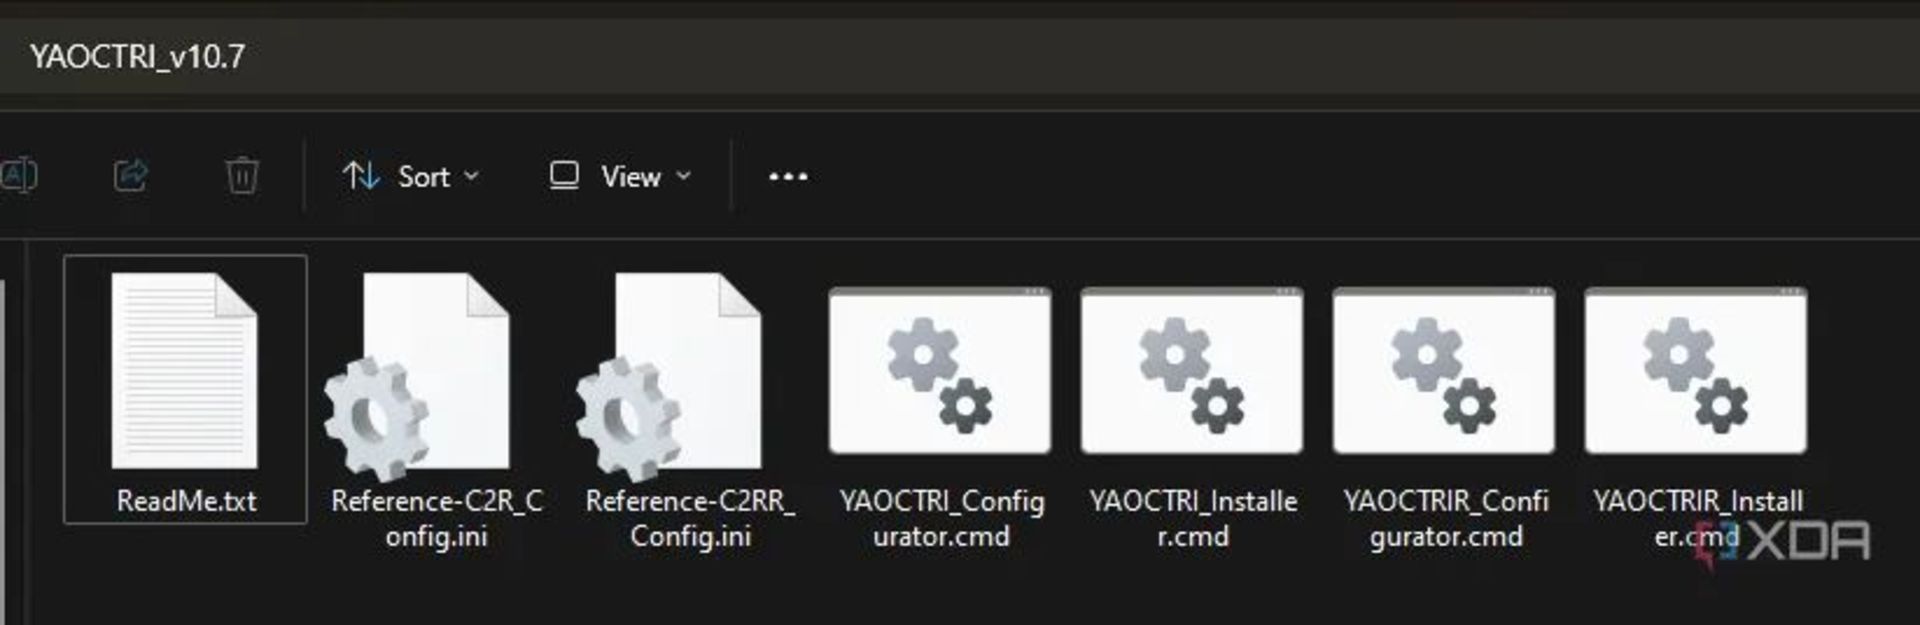The image size is (1920, 625).
Task: Click the Rename icon in the toolbar
Action: [x=19, y=176]
